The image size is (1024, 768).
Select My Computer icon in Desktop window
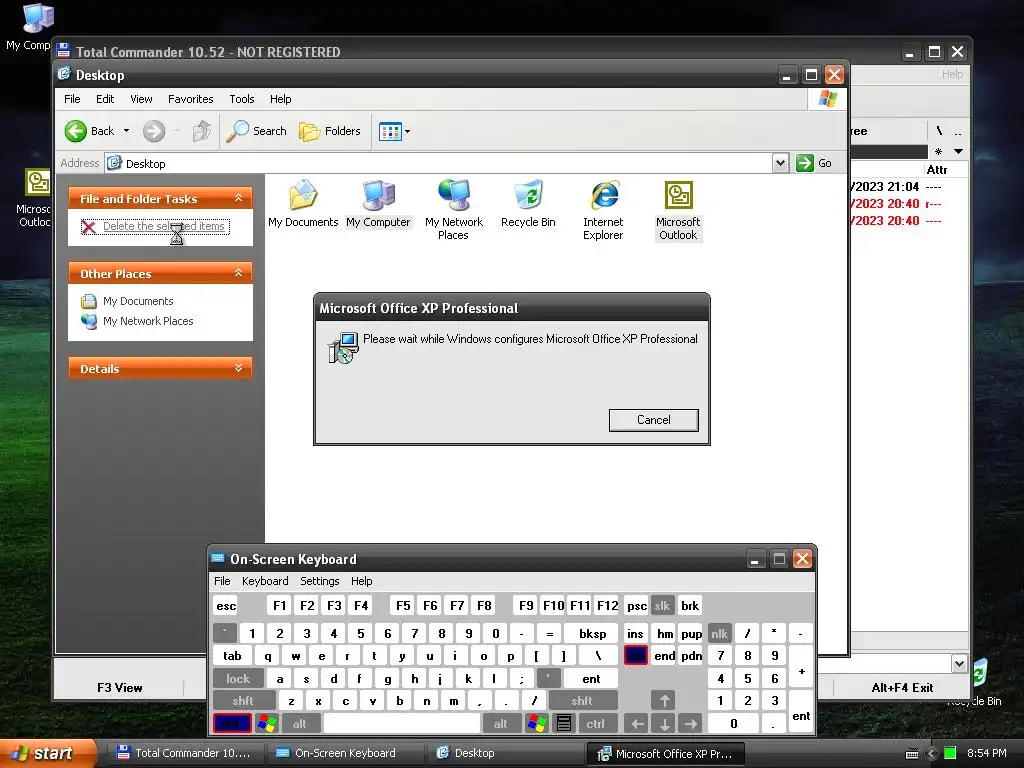(x=378, y=204)
